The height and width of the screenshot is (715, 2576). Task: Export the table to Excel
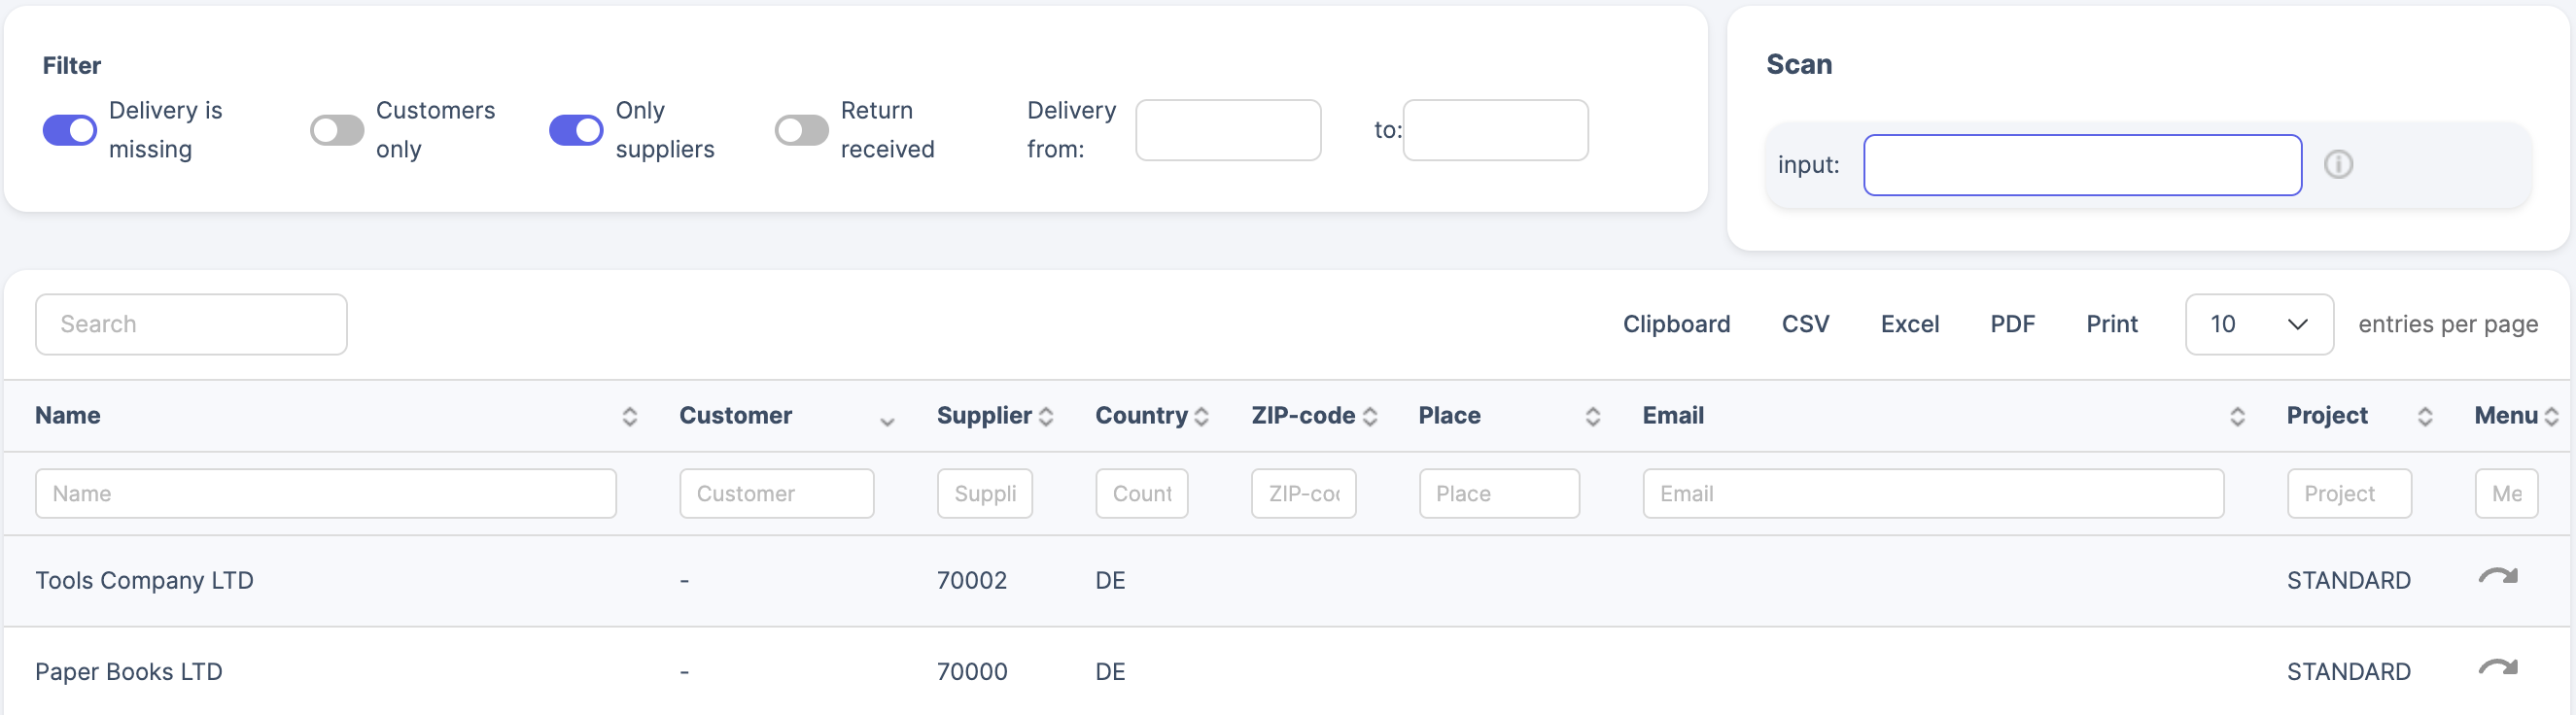(1909, 324)
